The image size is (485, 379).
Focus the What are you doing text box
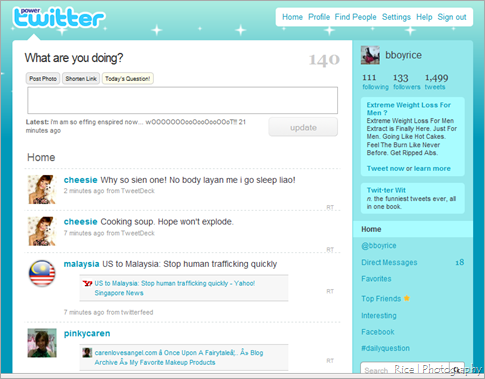tap(182, 100)
